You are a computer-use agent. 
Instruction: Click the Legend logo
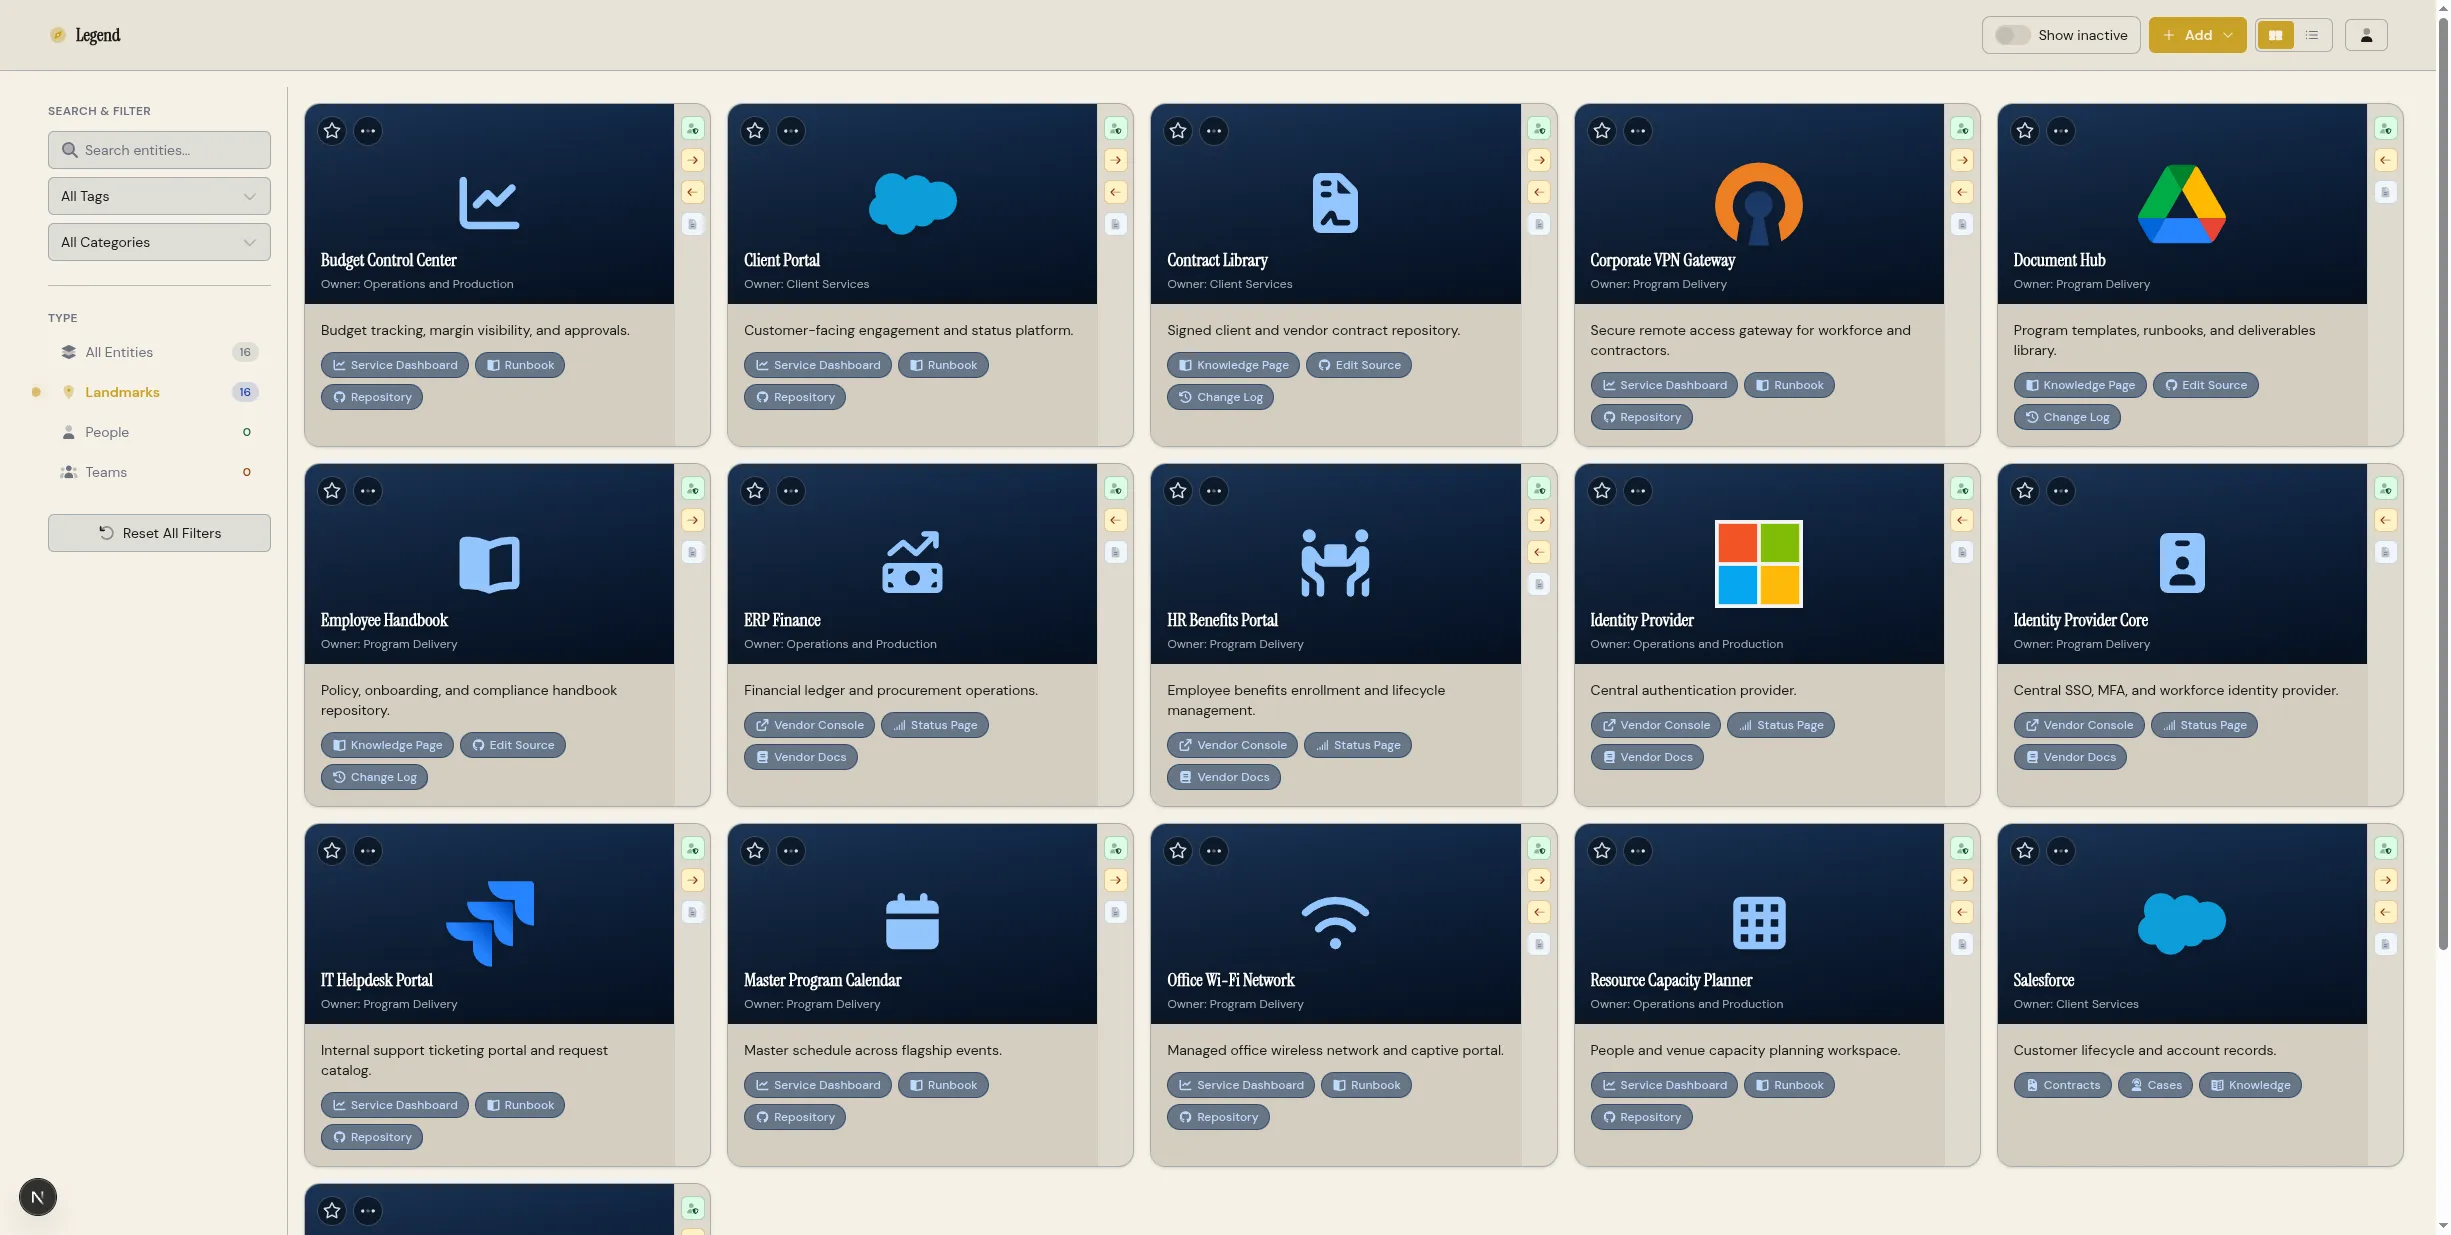pos(85,35)
